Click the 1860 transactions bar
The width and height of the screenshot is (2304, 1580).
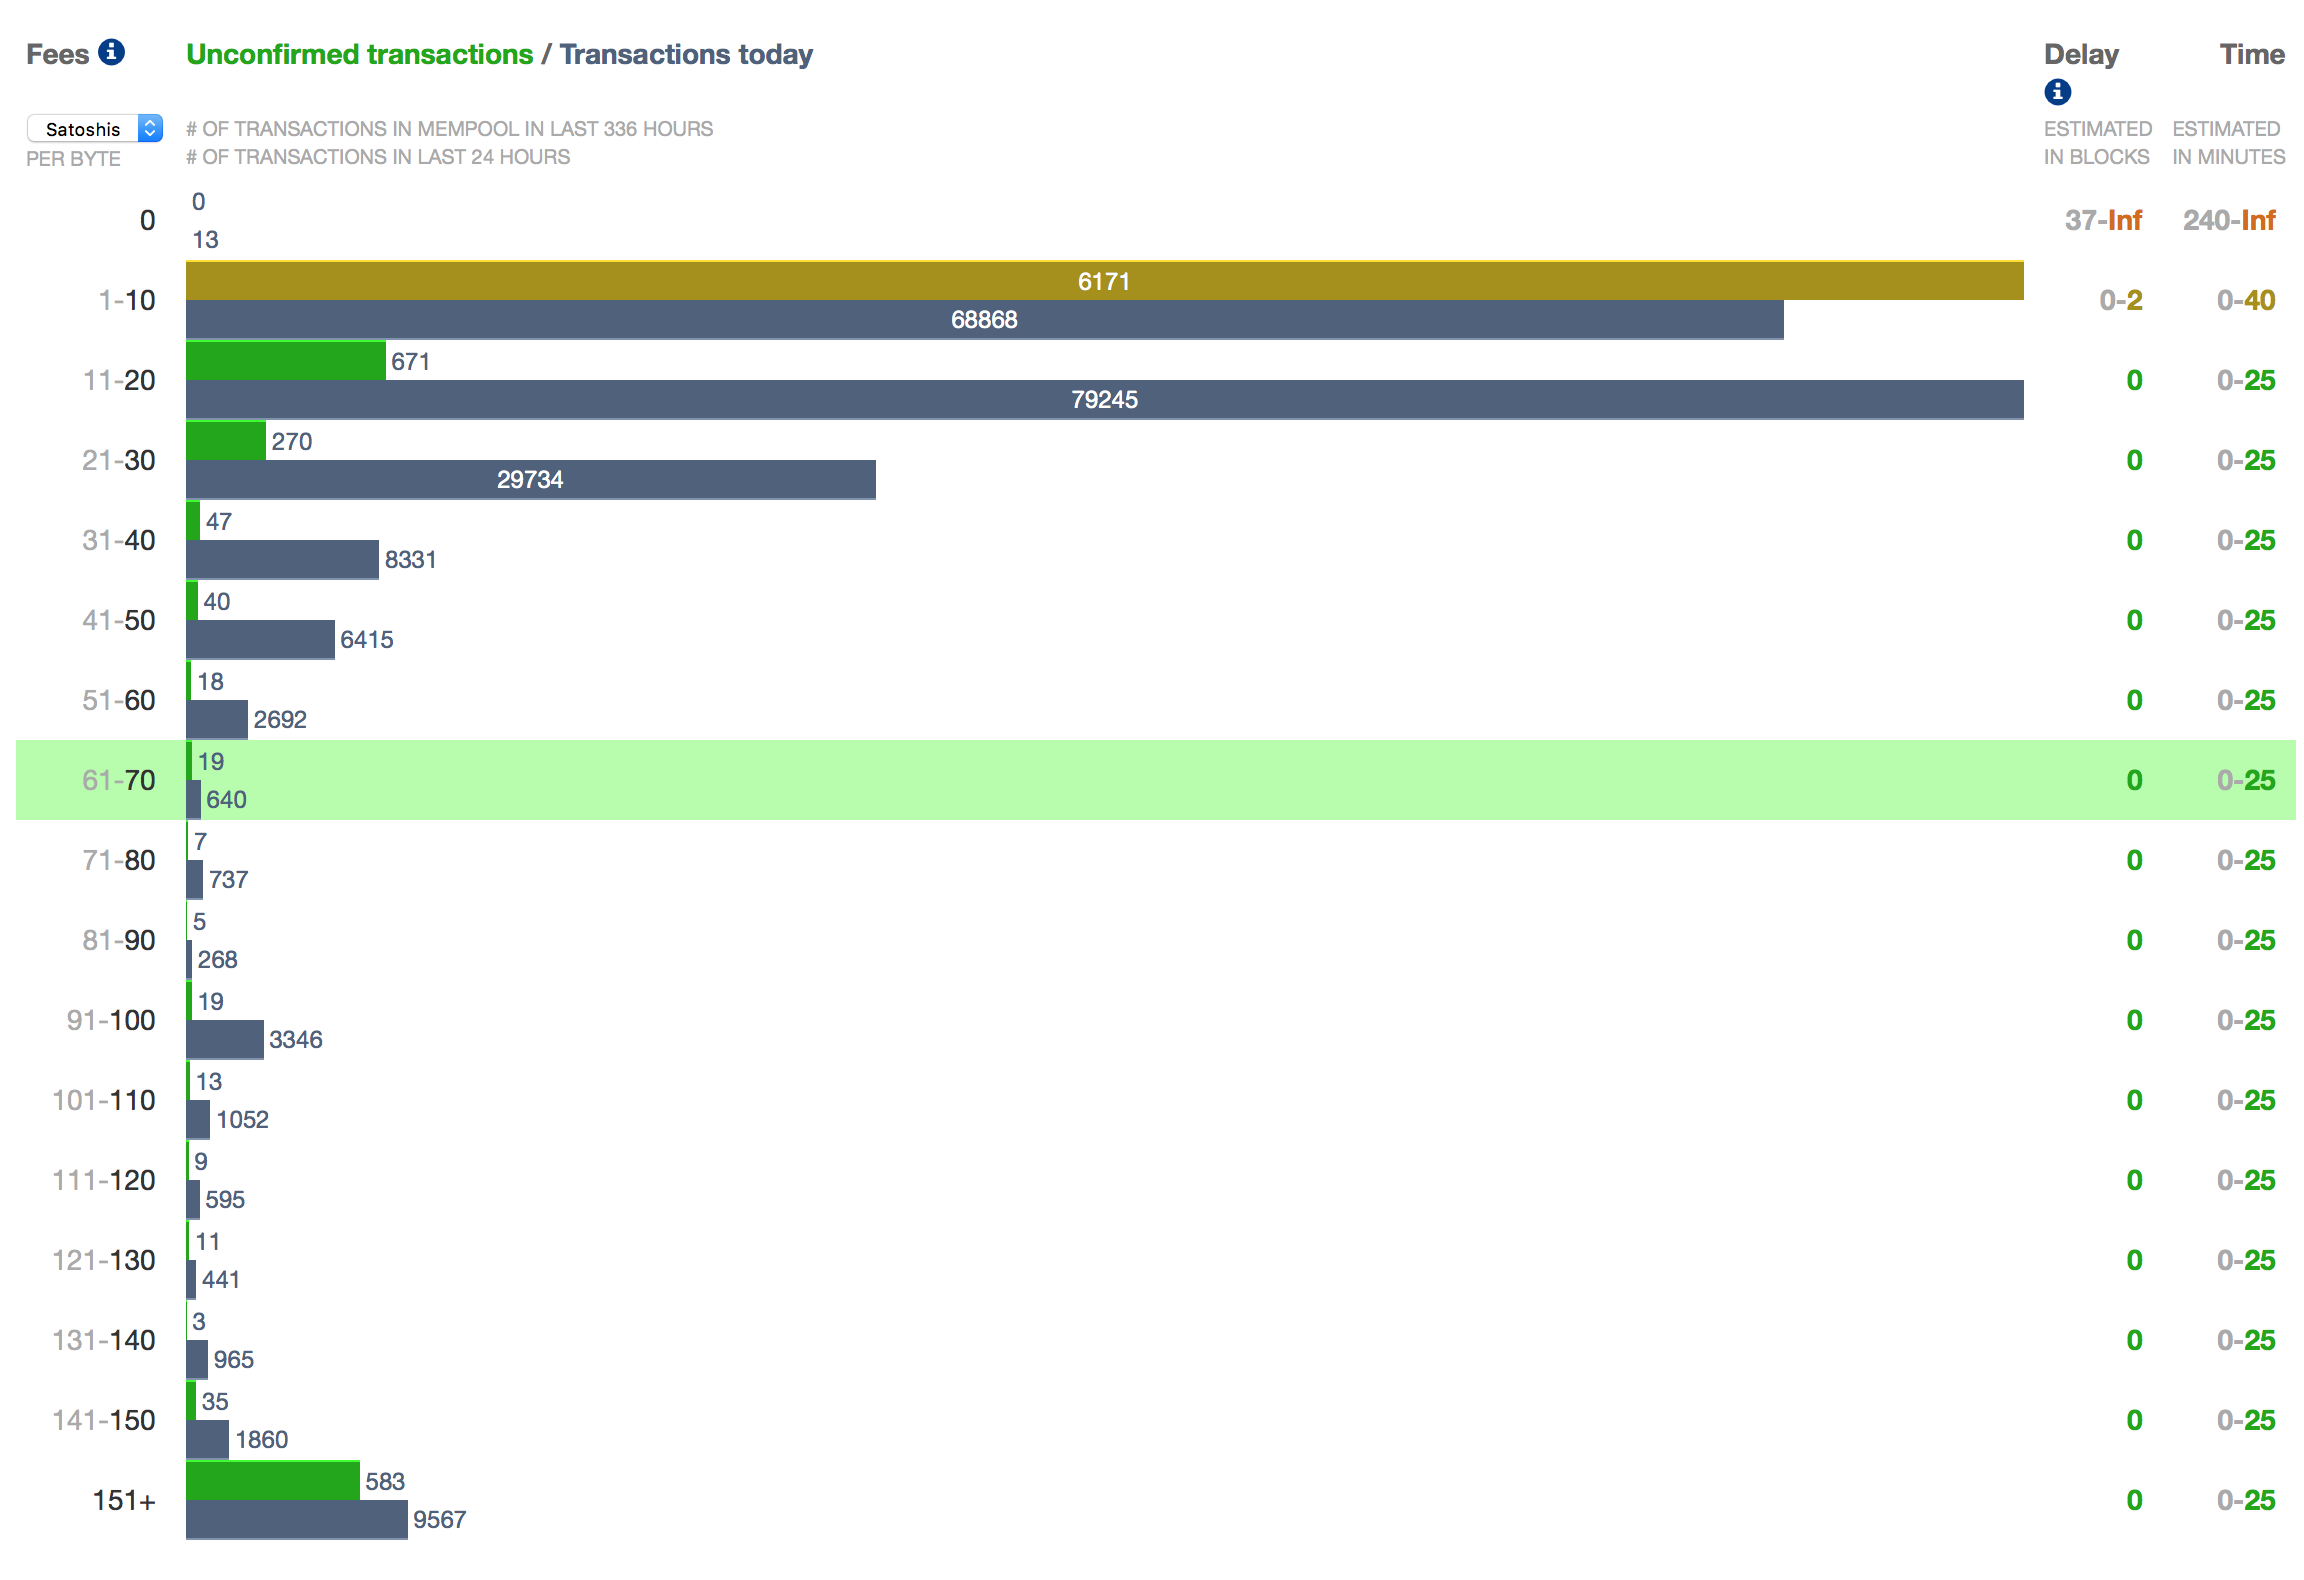pos(208,1440)
